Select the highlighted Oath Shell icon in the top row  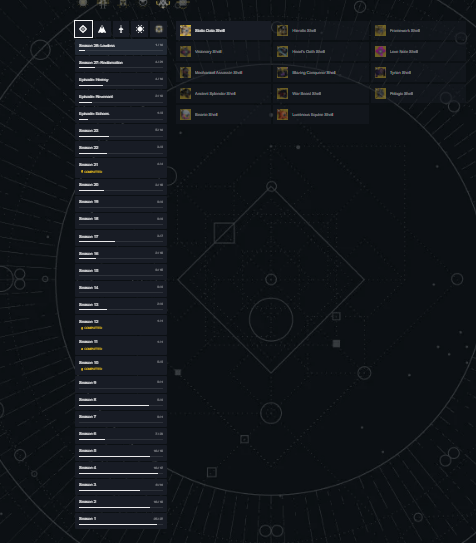[x=185, y=30]
